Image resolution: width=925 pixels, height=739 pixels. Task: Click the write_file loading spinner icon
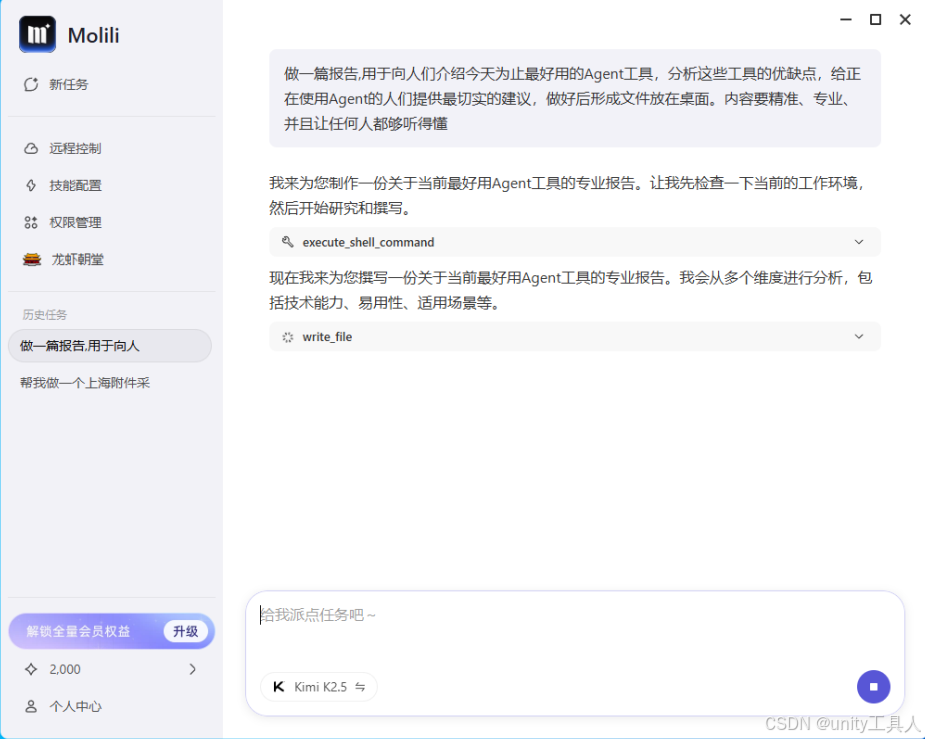tap(288, 337)
